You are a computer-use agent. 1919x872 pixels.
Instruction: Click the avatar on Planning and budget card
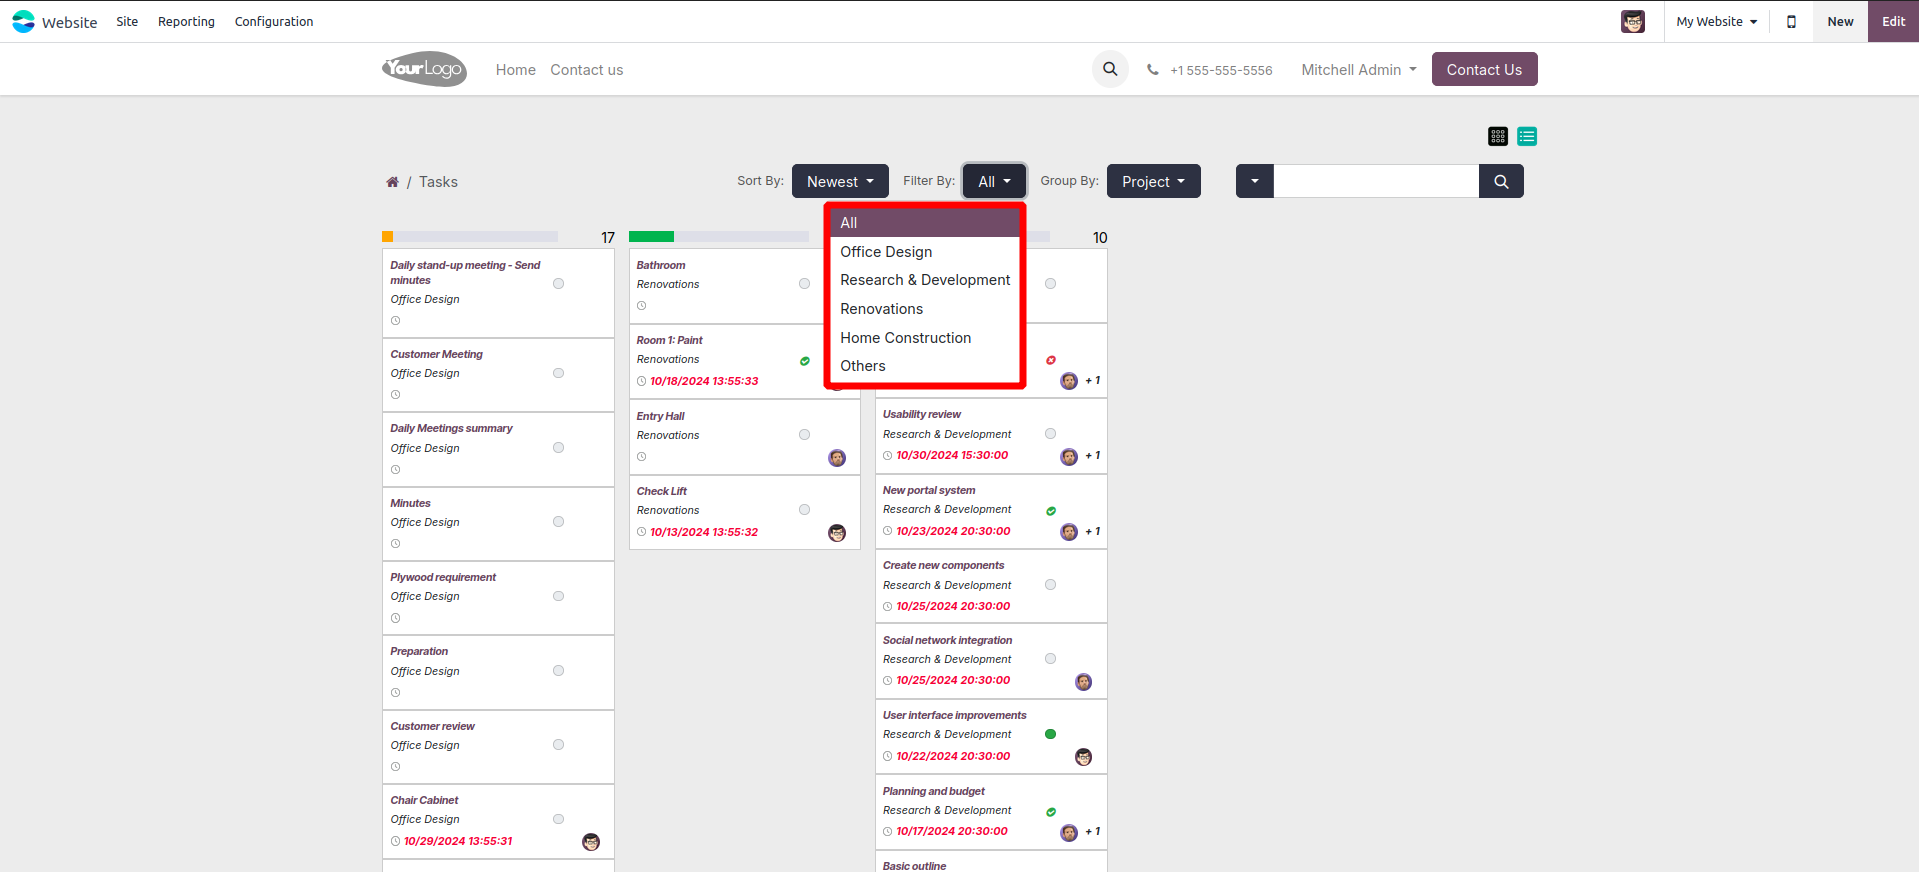pos(1069,832)
